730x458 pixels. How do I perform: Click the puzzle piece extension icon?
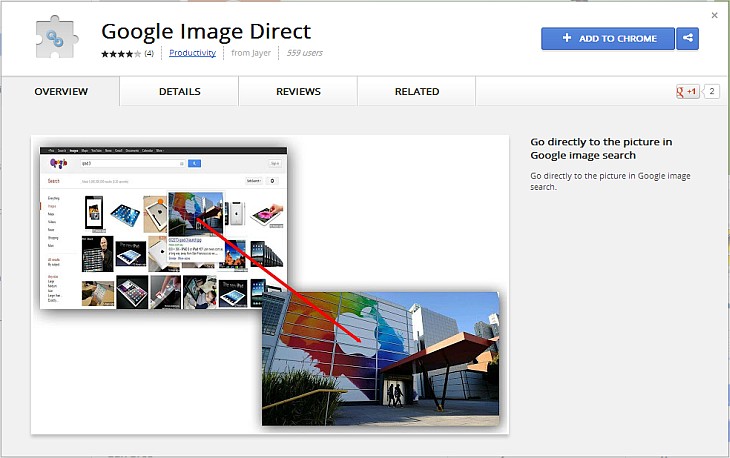(x=58, y=38)
